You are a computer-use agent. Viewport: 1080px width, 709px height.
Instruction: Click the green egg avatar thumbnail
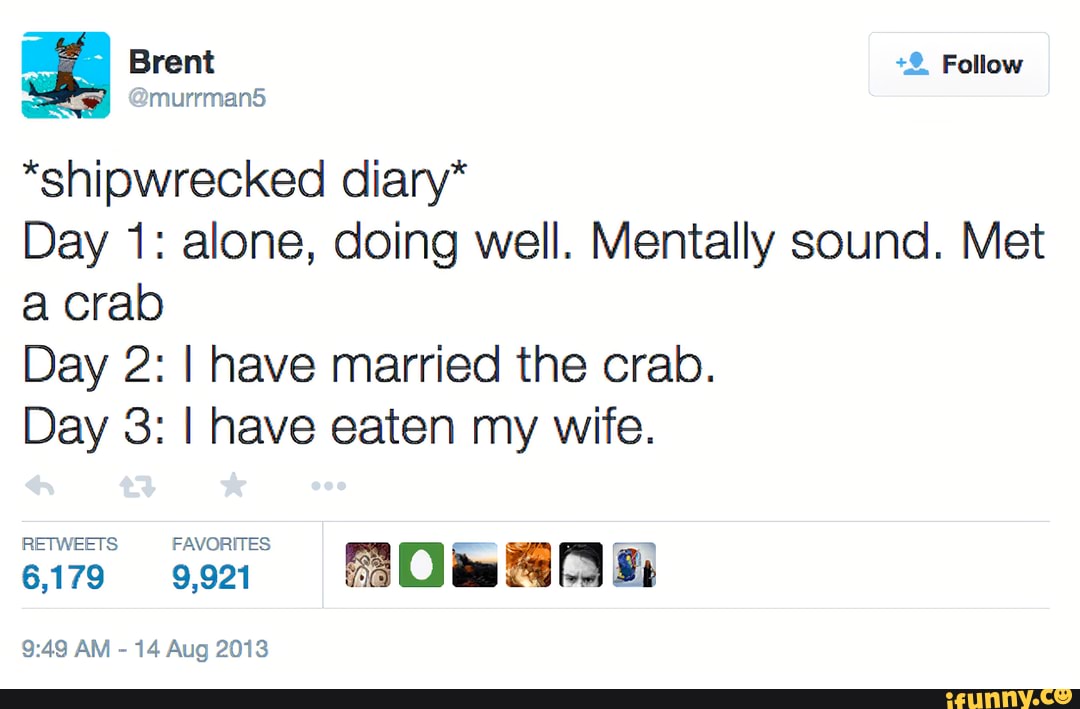421,565
